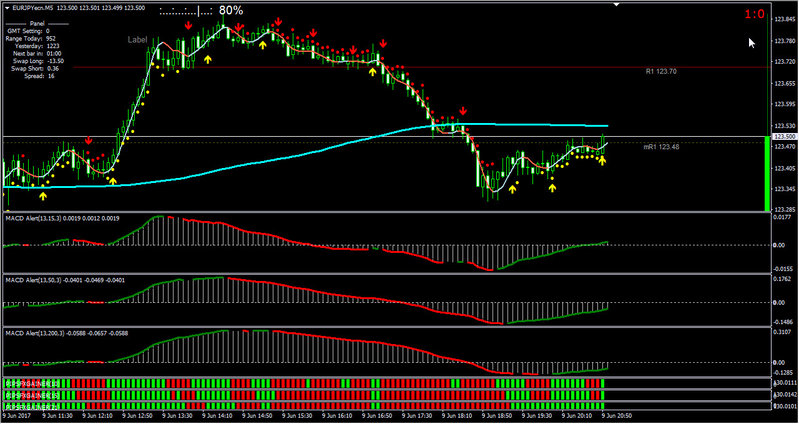Select the top FXGAINER indicator row label

pyautogui.click(x=32, y=383)
